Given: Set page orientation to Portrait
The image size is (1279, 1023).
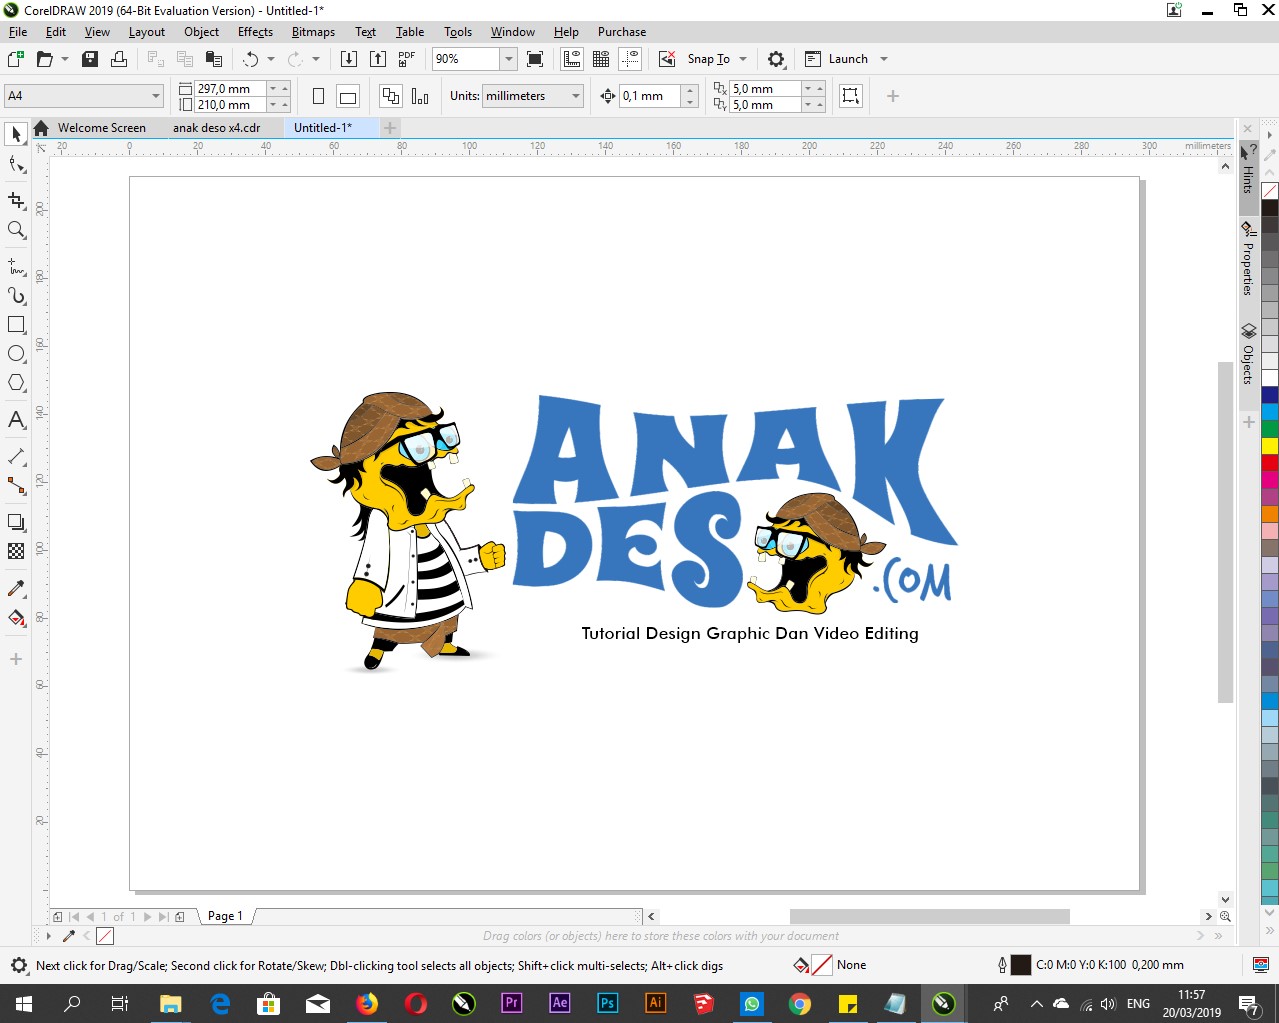Looking at the screenshot, I should click(319, 96).
